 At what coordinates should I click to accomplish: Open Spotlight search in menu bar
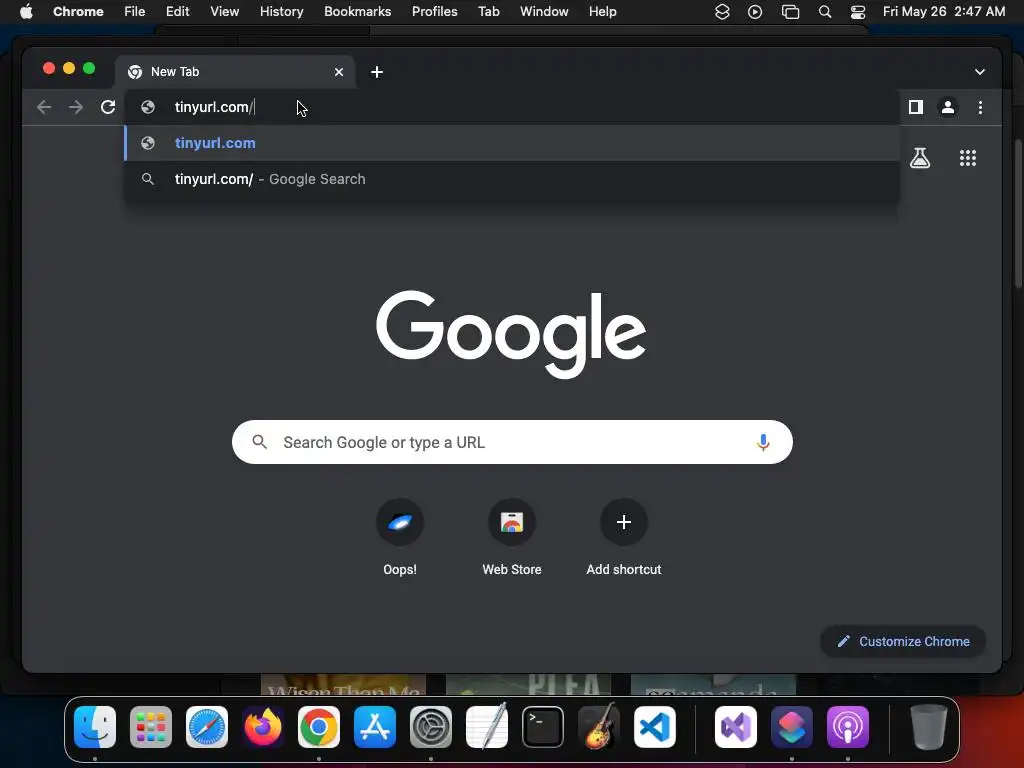tap(825, 12)
